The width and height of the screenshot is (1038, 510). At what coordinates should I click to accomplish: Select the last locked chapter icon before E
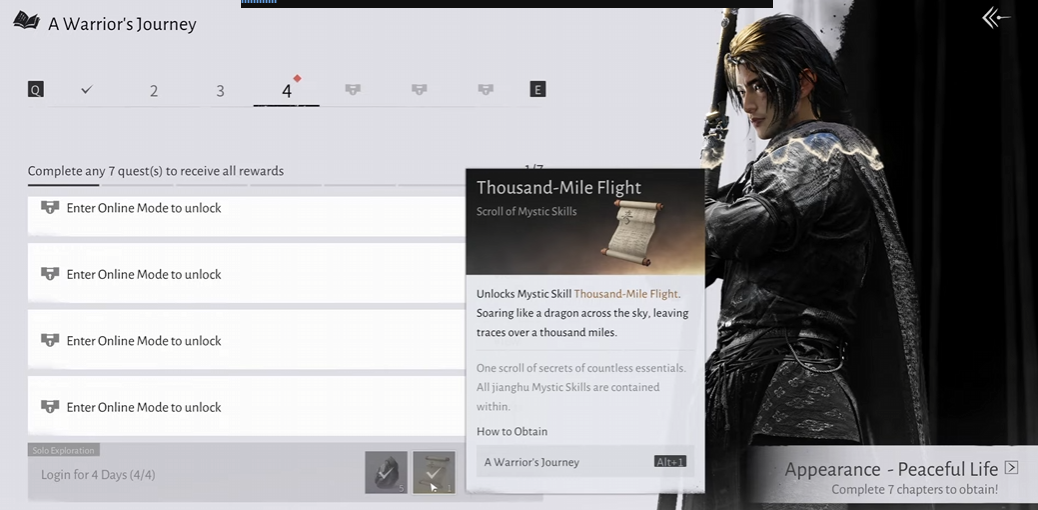(x=485, y=90)
